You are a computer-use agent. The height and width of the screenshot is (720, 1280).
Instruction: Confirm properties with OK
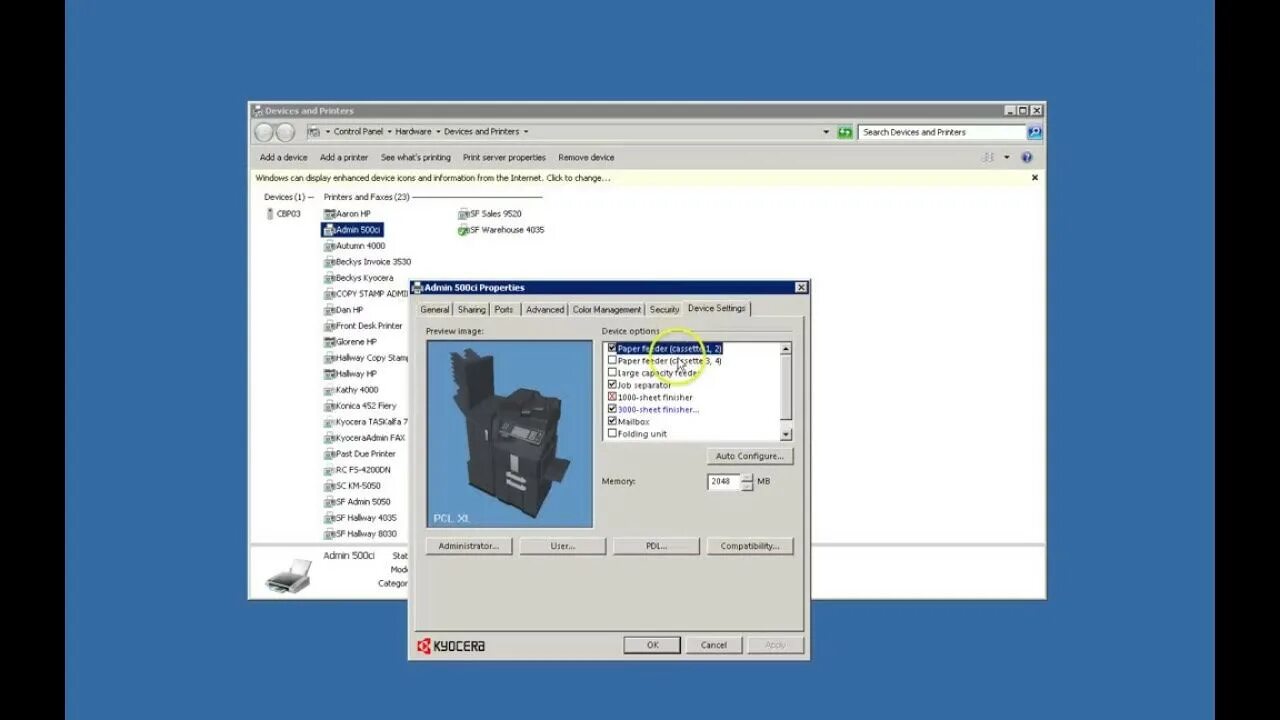point(652,645)
